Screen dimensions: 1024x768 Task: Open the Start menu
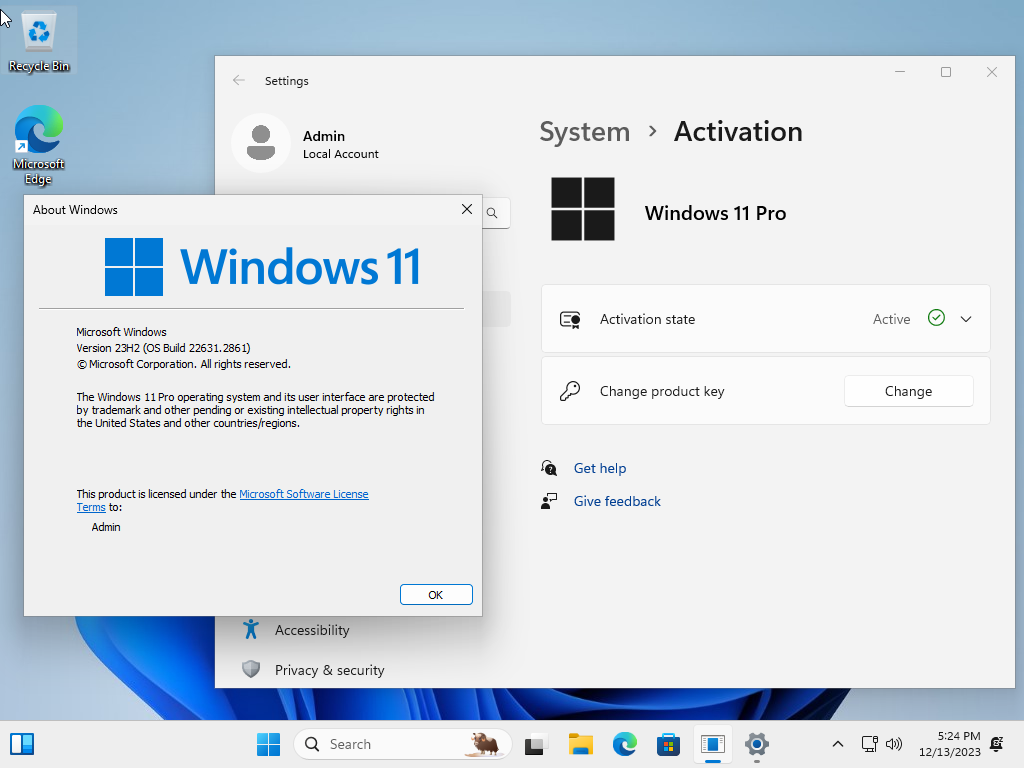tap(268, 744)
